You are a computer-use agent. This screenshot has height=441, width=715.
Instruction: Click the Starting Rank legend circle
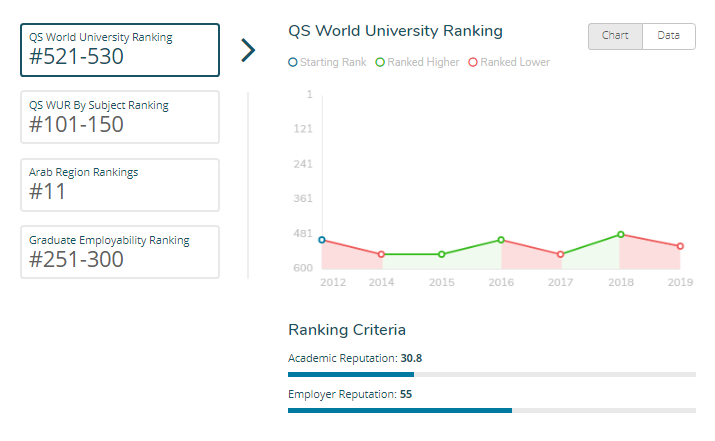tap(293, 62)
